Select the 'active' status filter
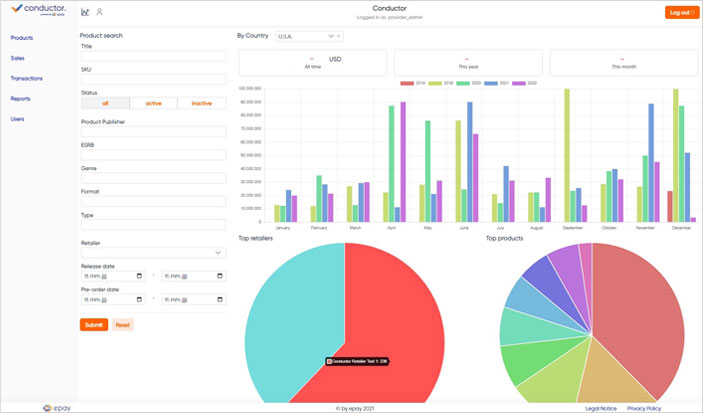The image size is (703, 413). (x=153, y=103)
